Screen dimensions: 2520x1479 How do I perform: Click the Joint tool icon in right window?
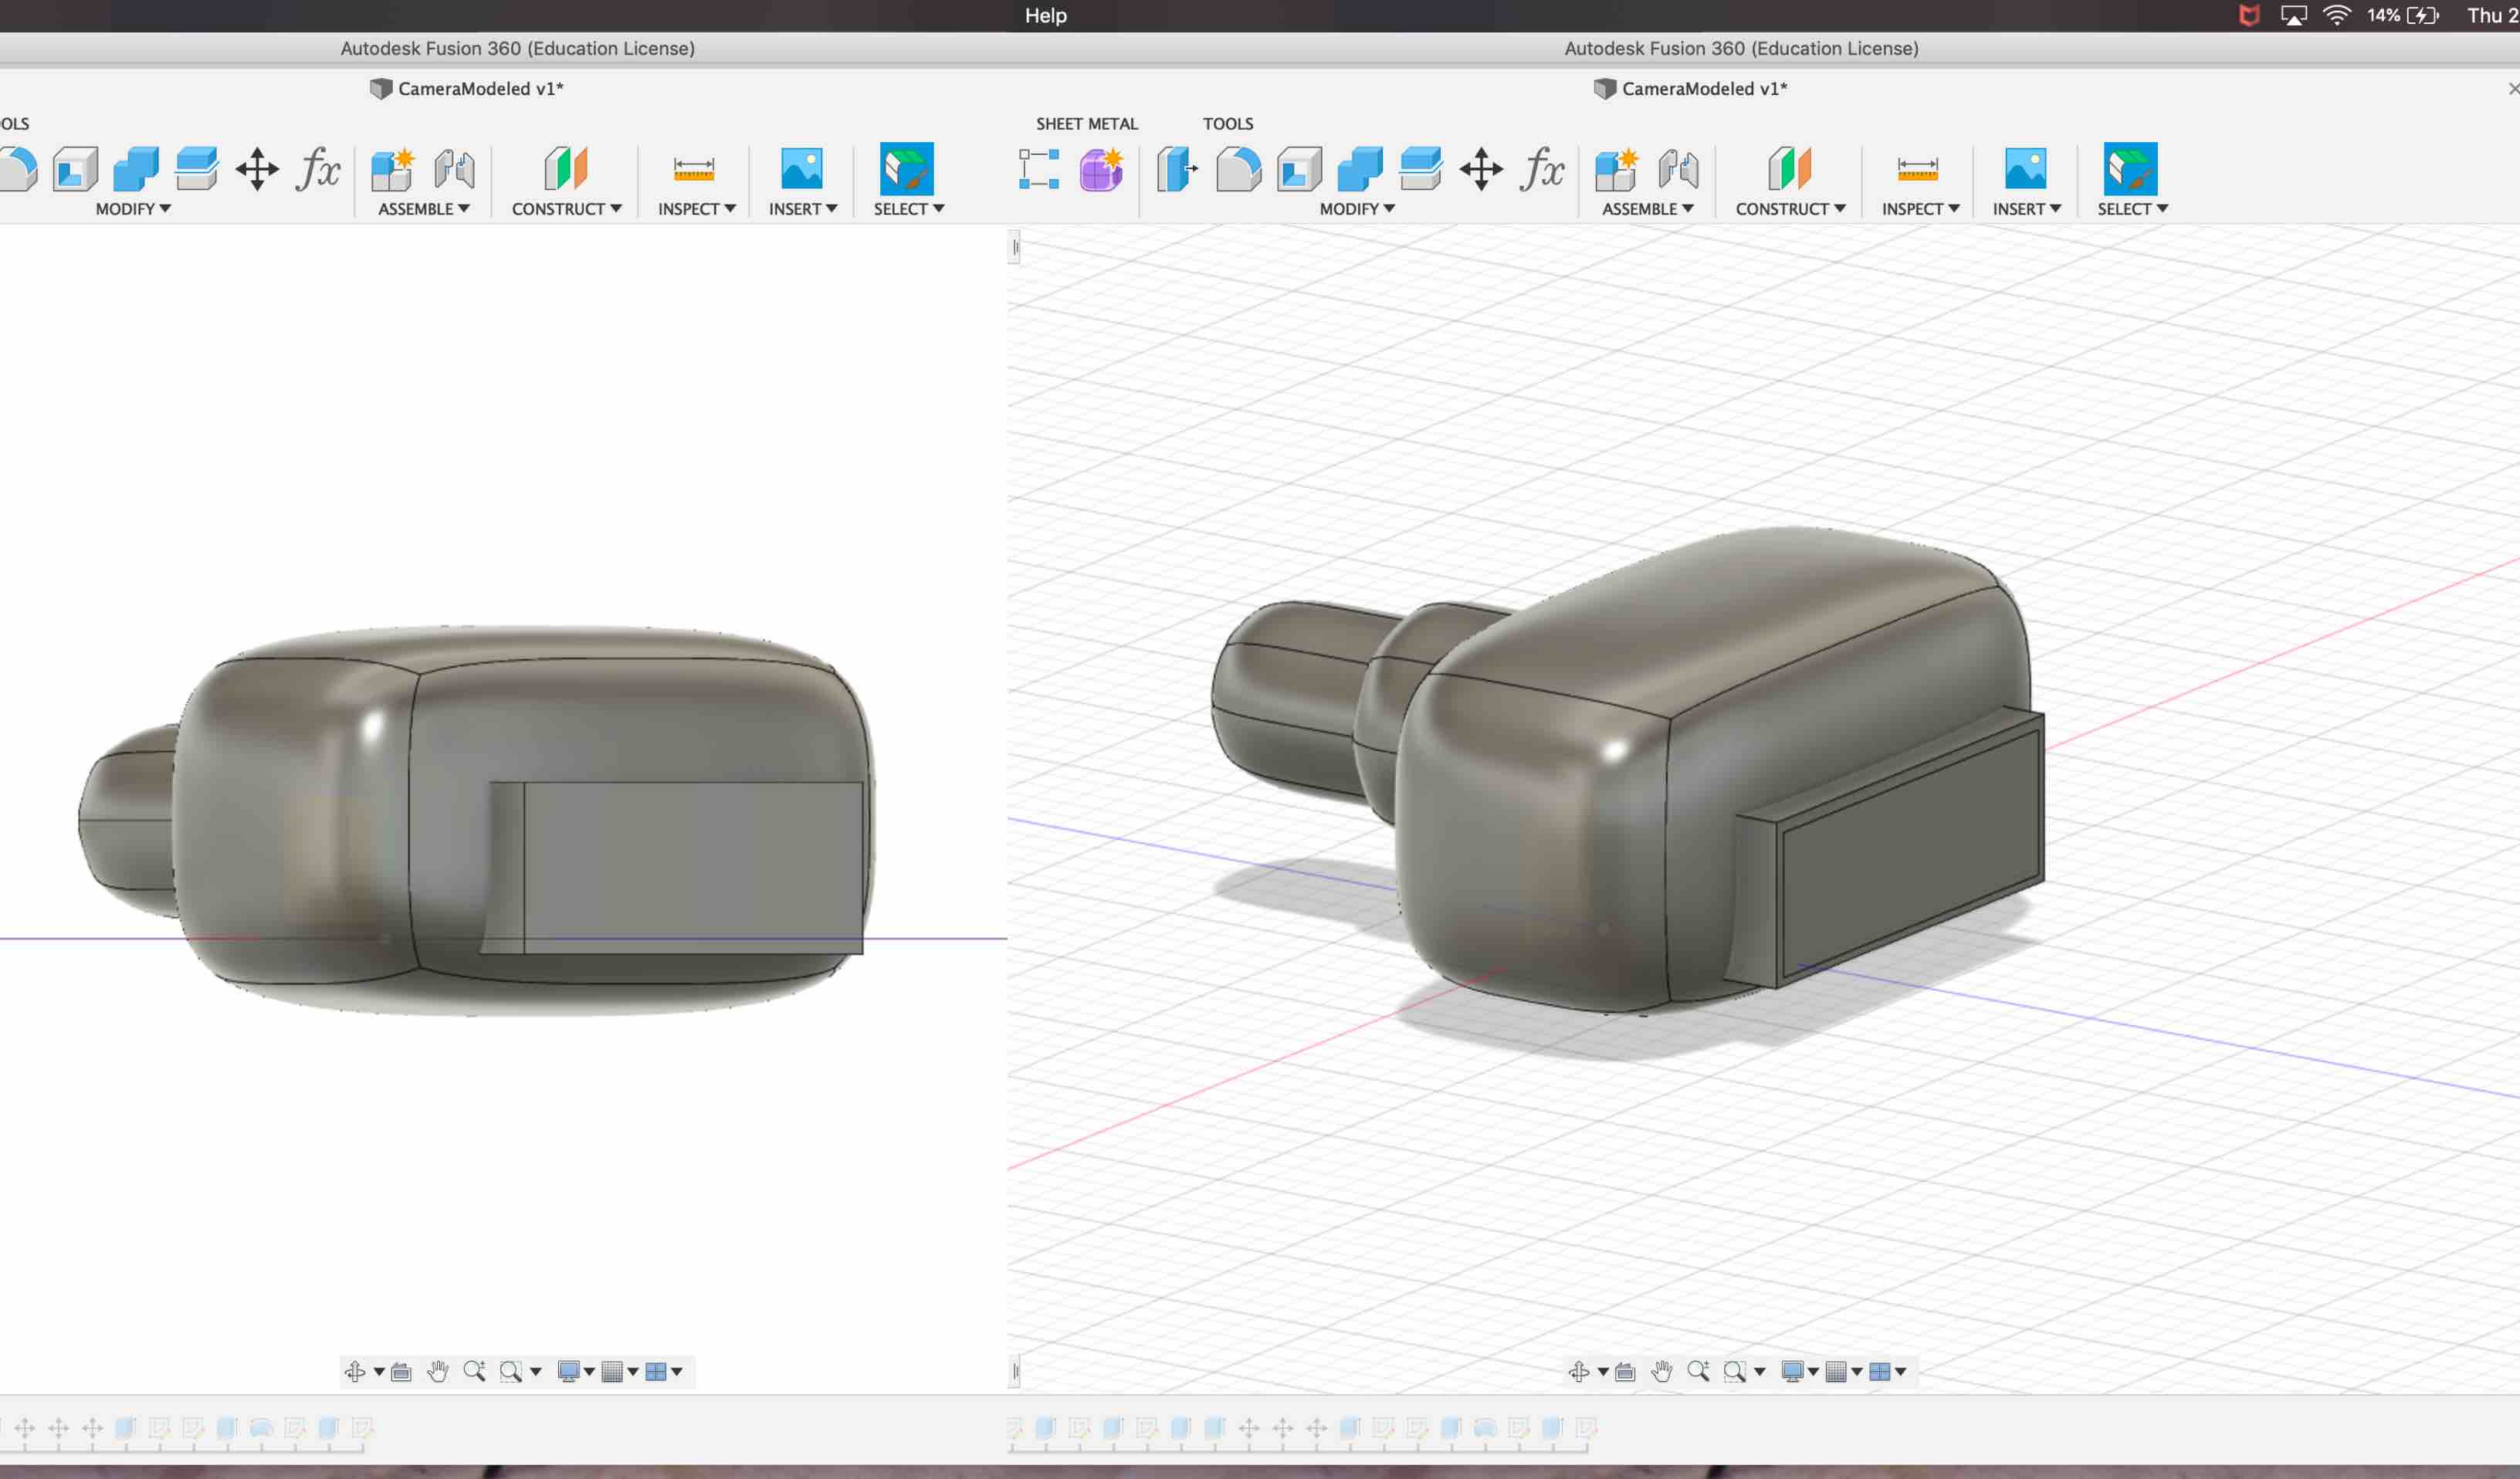(1678, 169)
